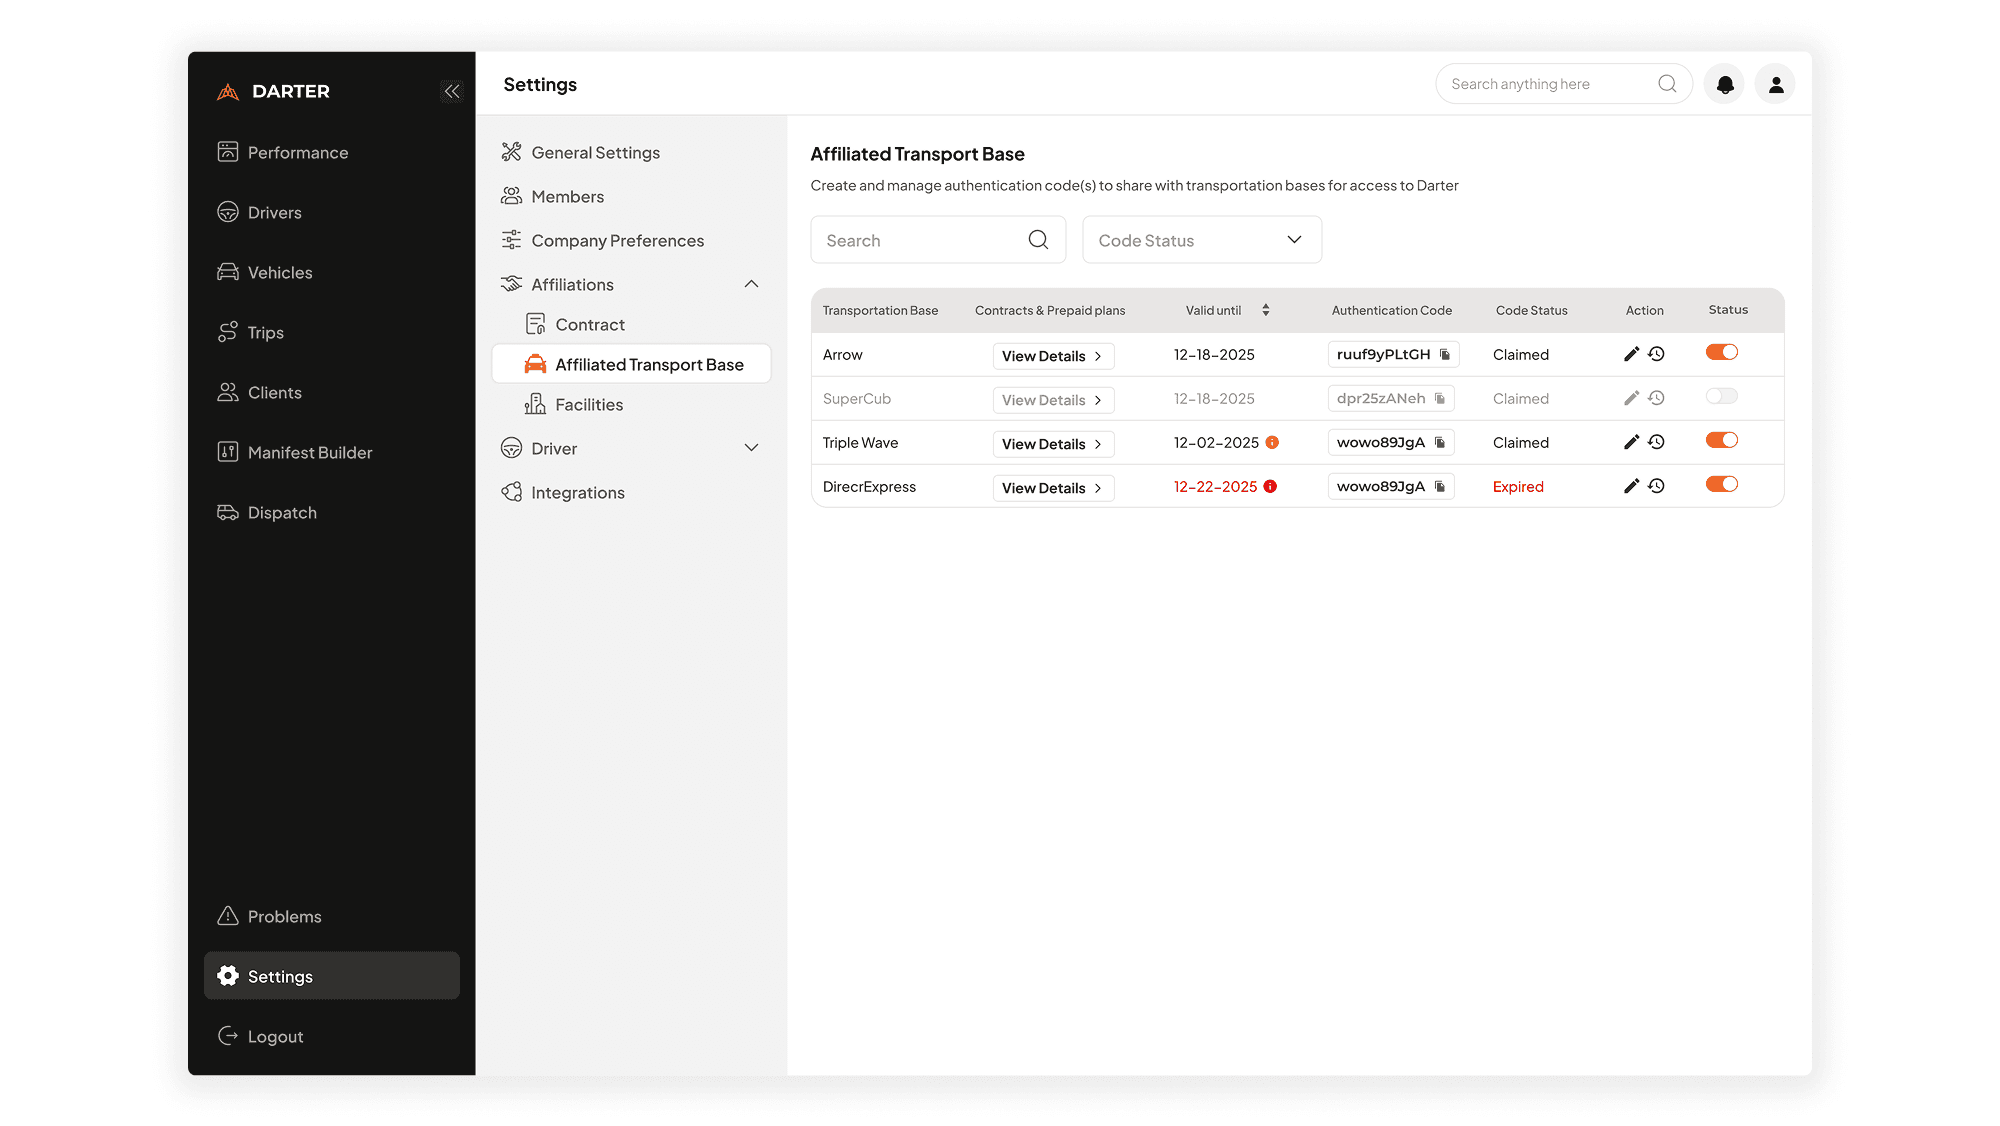The height and width of the screenshot is (1126, 2000).
Task: Open Manifest Builder in the sidebar
Action: click(309, 453)
